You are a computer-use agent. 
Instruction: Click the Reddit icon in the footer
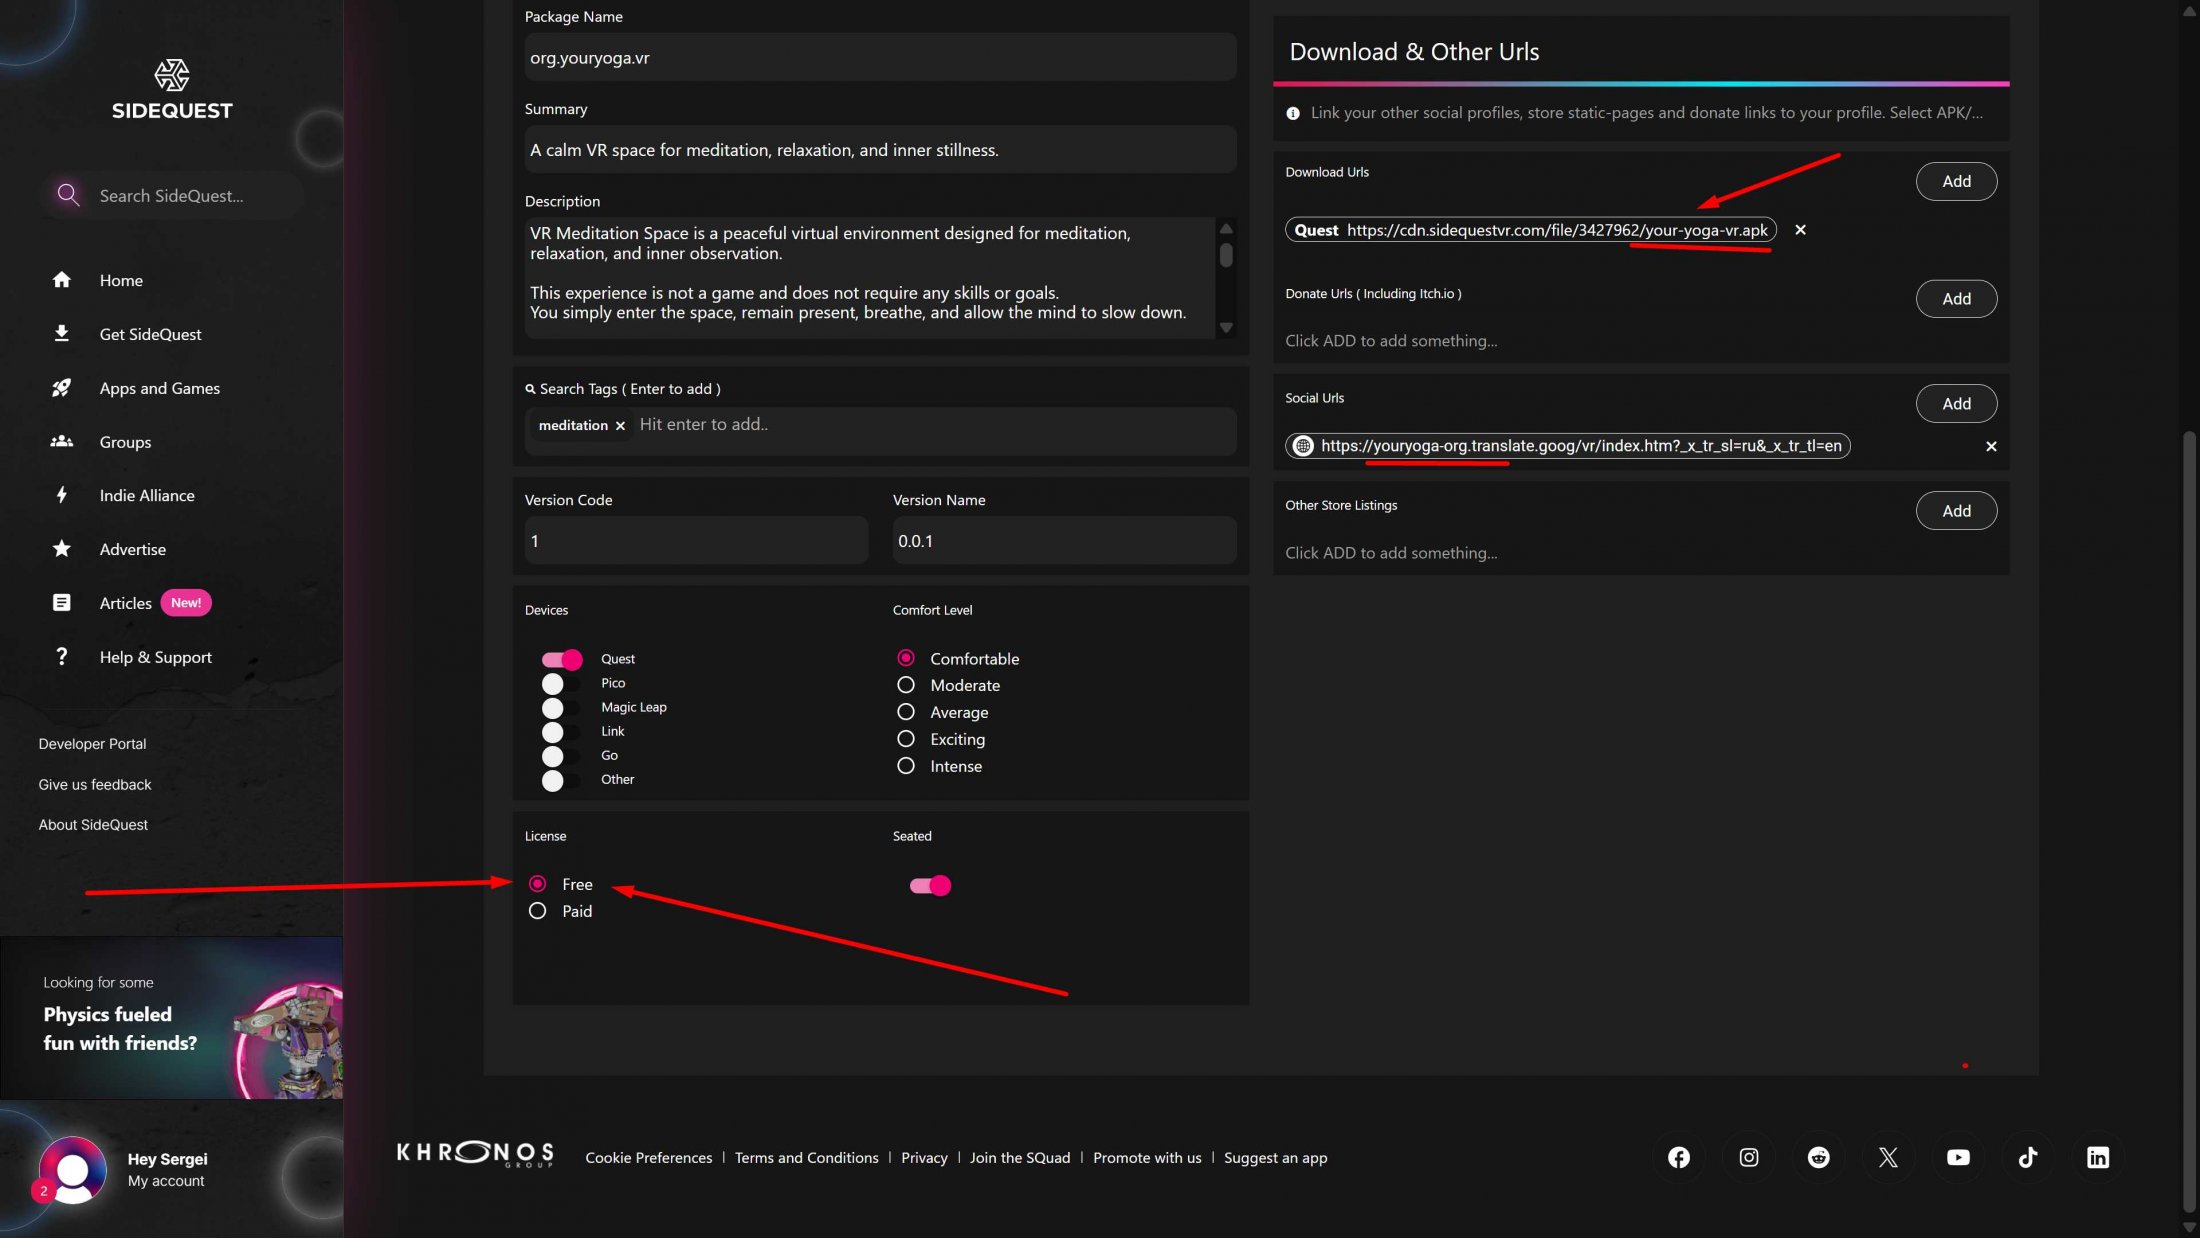(1818, 1157)
